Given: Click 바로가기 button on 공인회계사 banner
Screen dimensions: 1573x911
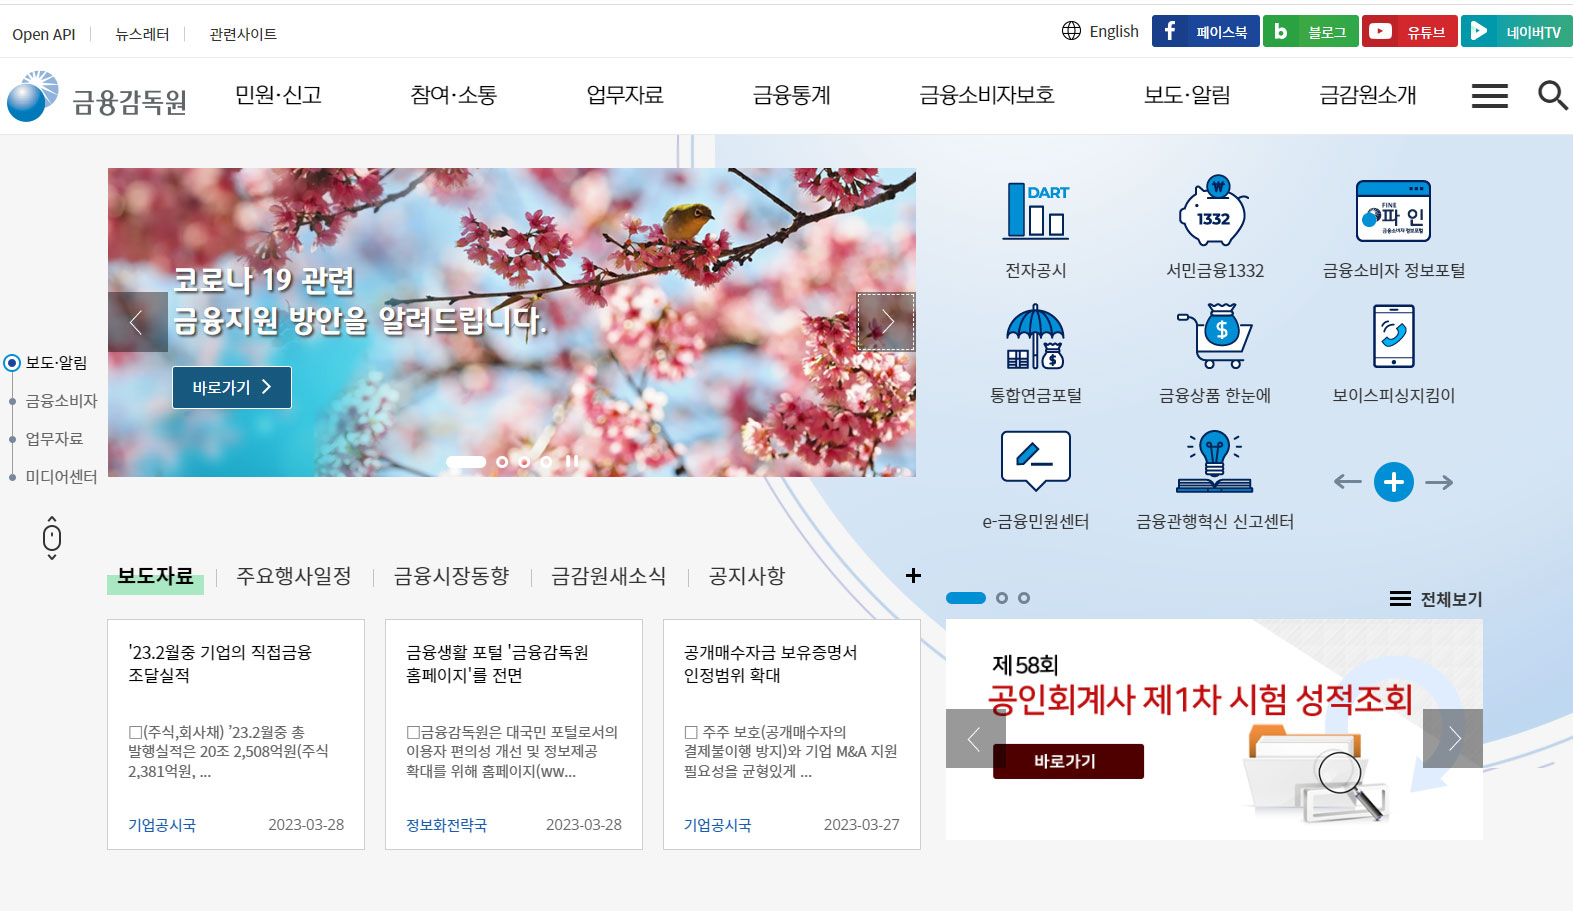Looking at the screenshot, I should (1068, 761).
